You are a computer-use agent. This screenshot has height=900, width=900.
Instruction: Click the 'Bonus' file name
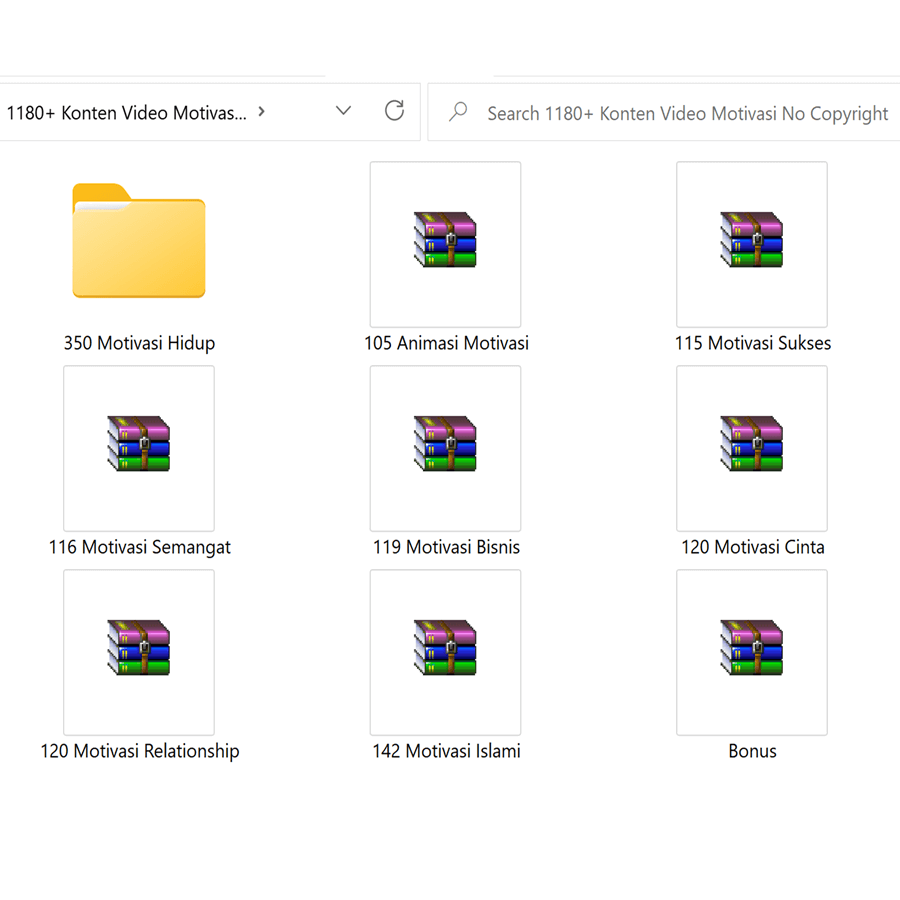point(752,751)
